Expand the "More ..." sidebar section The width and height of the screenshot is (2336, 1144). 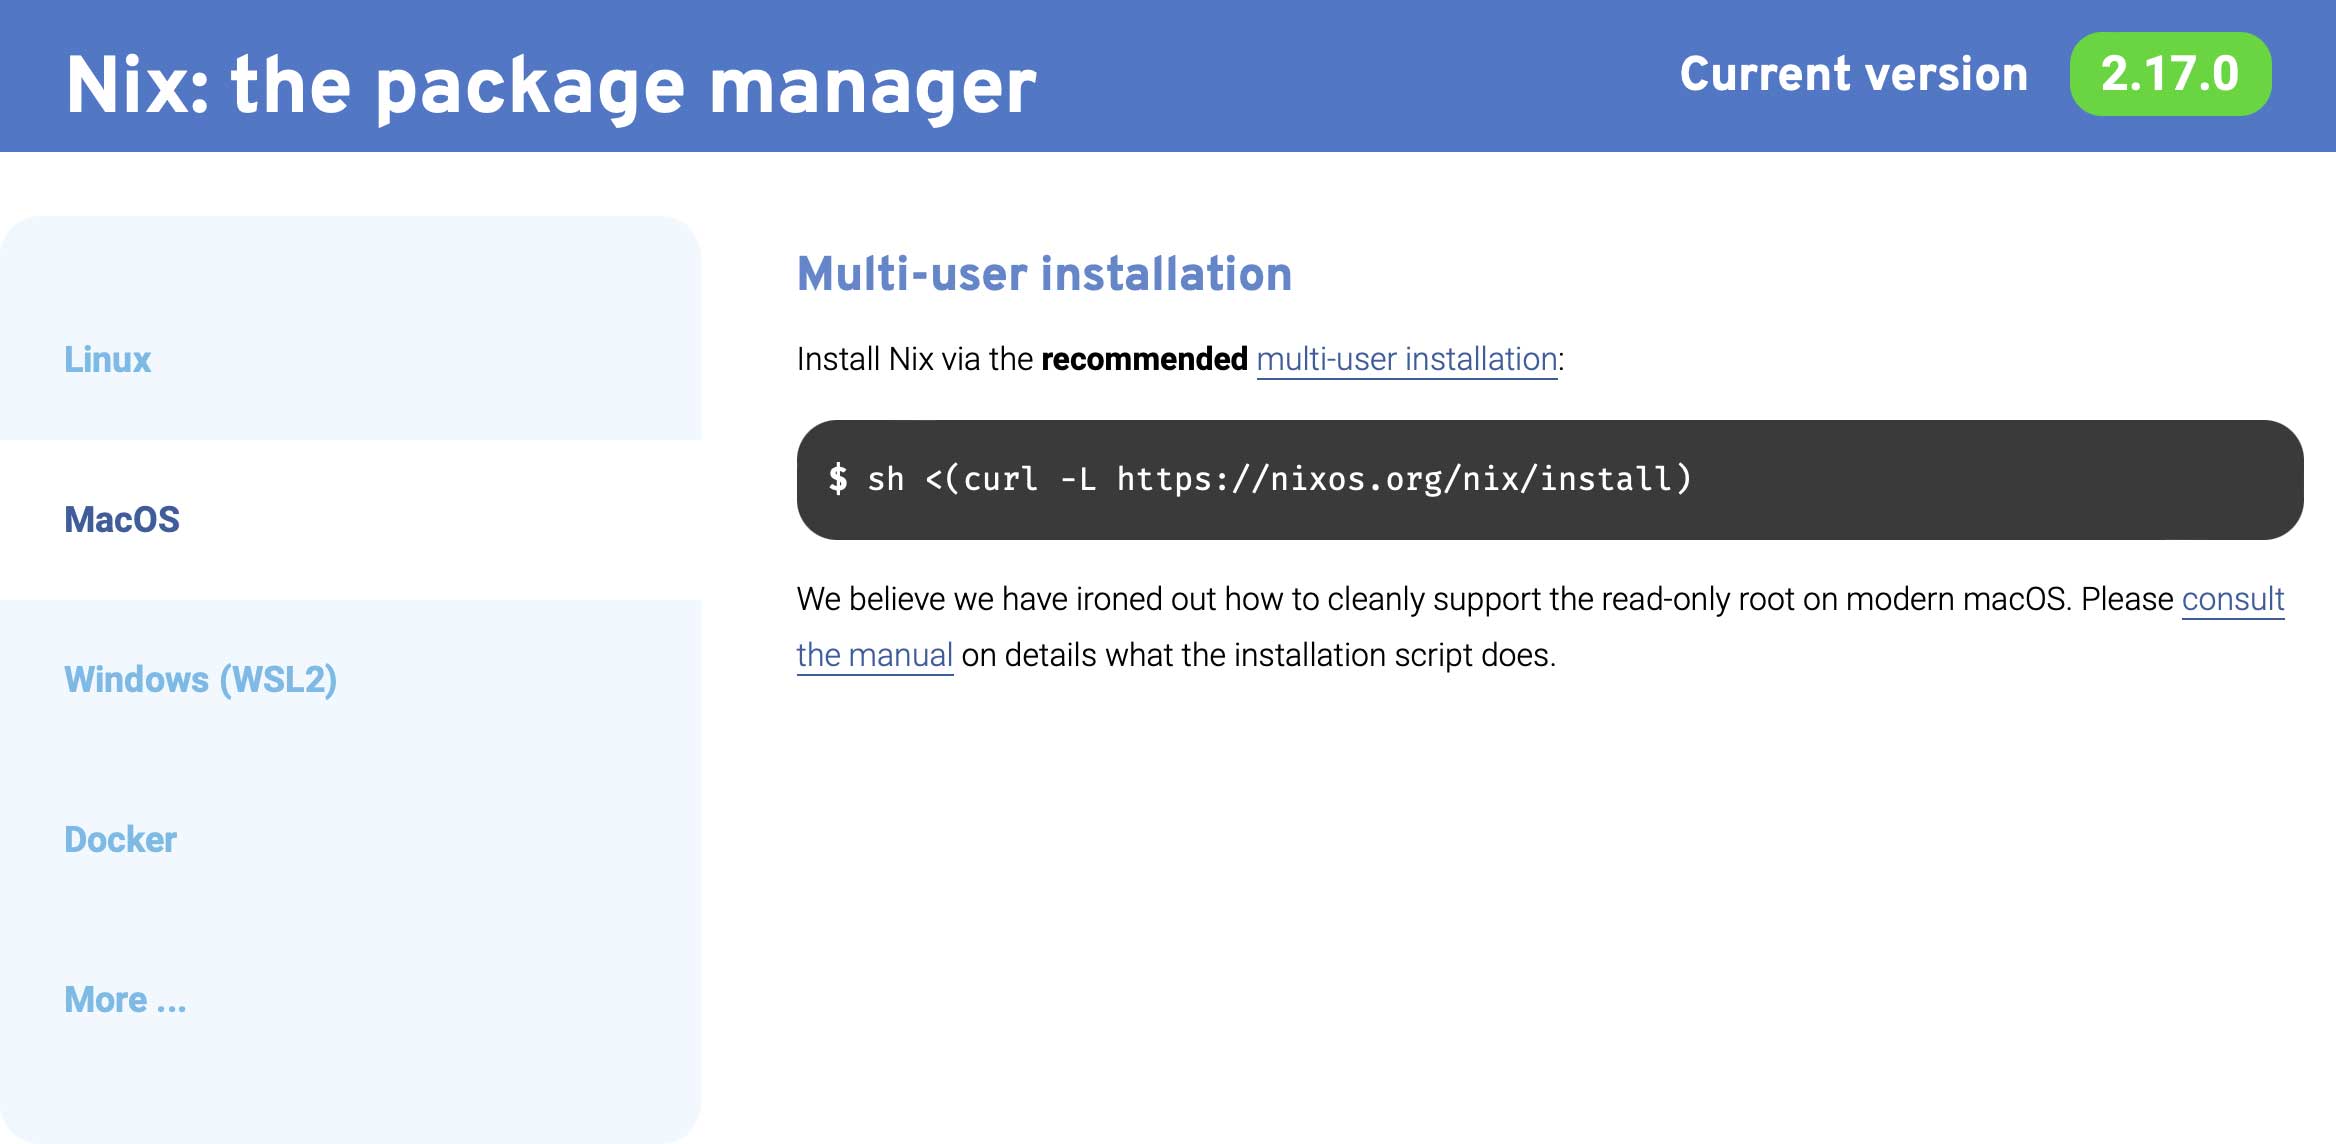124,999
